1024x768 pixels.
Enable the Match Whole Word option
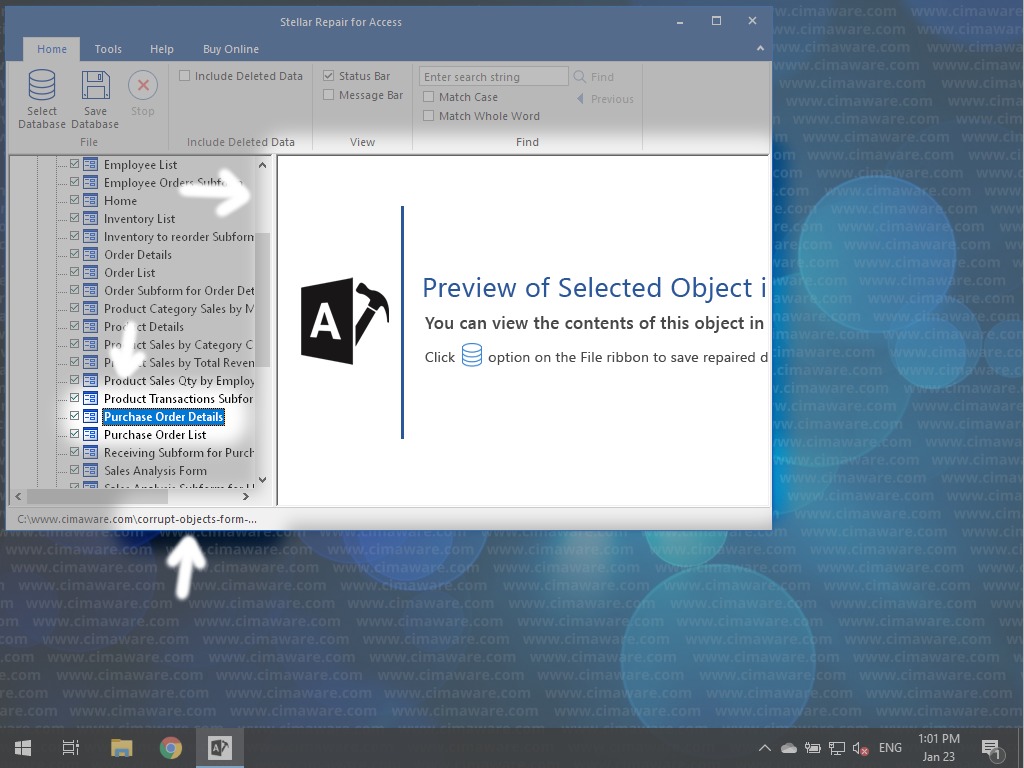pos(428,116)
